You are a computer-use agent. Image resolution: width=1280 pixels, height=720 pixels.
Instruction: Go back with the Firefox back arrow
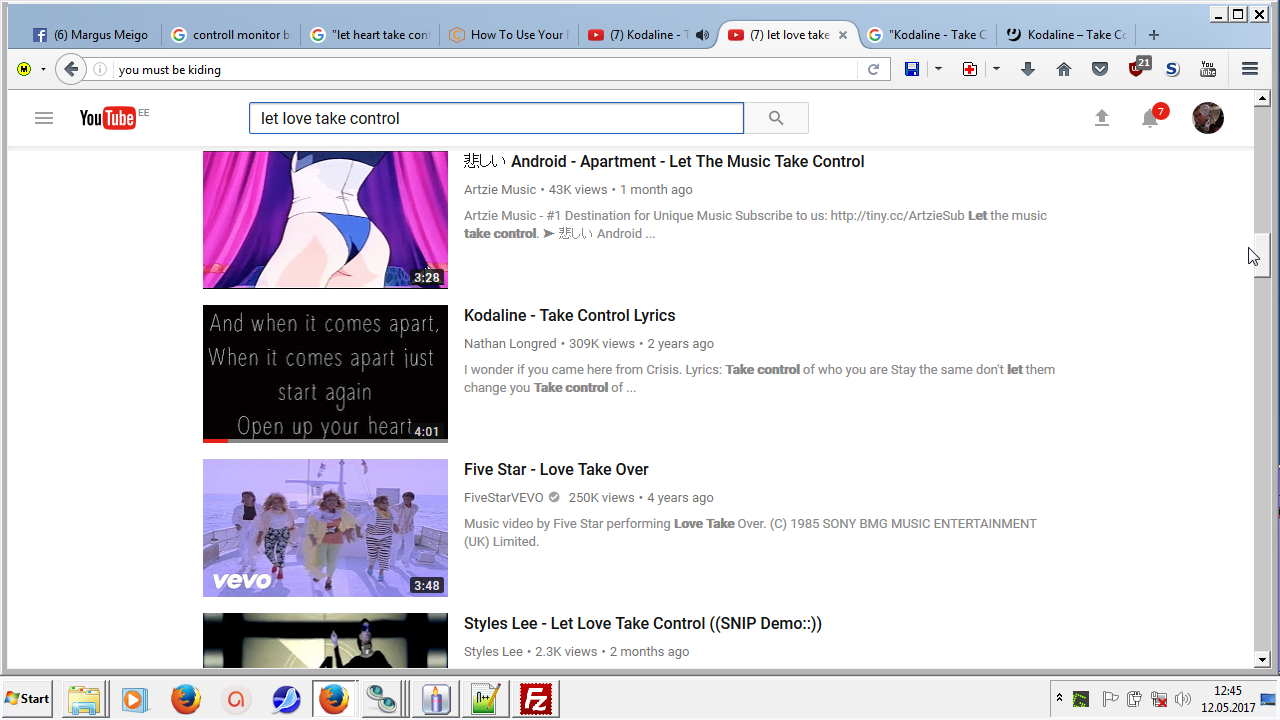coord(71,69)
